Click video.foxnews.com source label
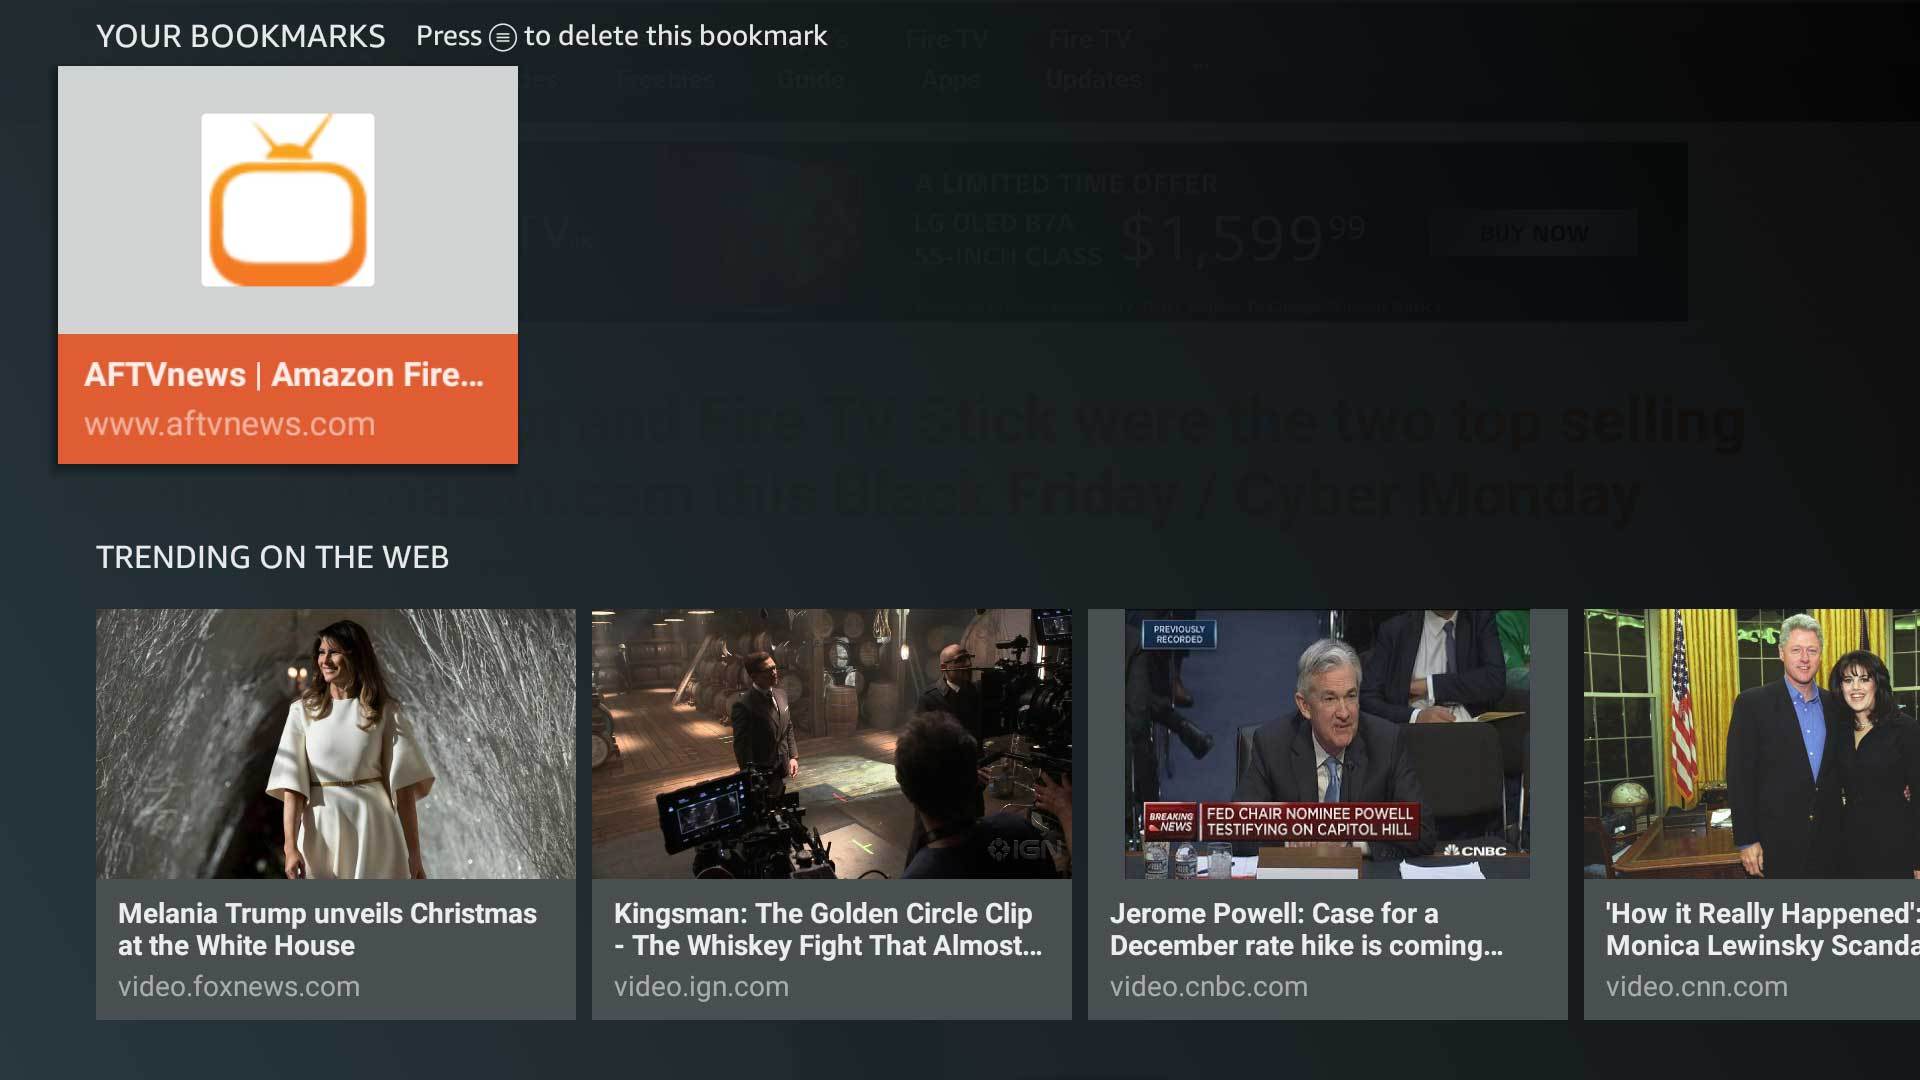 point(239,987)
